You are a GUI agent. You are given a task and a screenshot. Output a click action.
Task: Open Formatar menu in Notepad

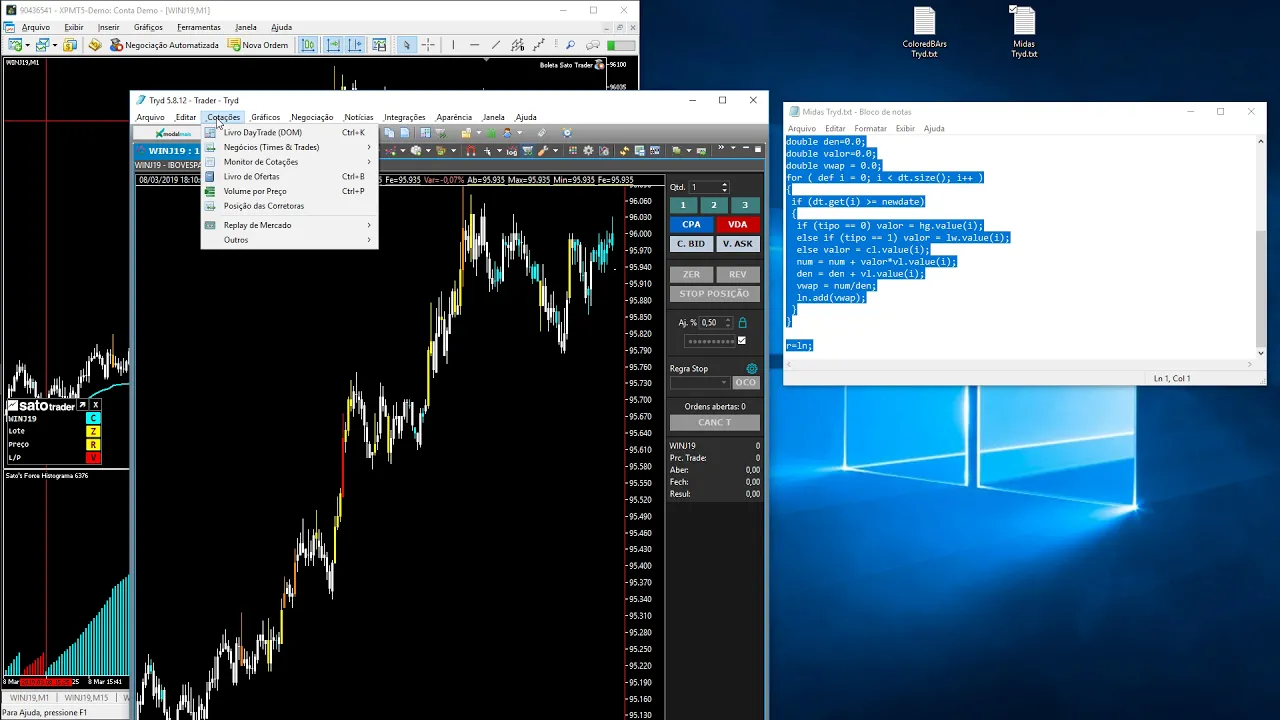point(870,128)
